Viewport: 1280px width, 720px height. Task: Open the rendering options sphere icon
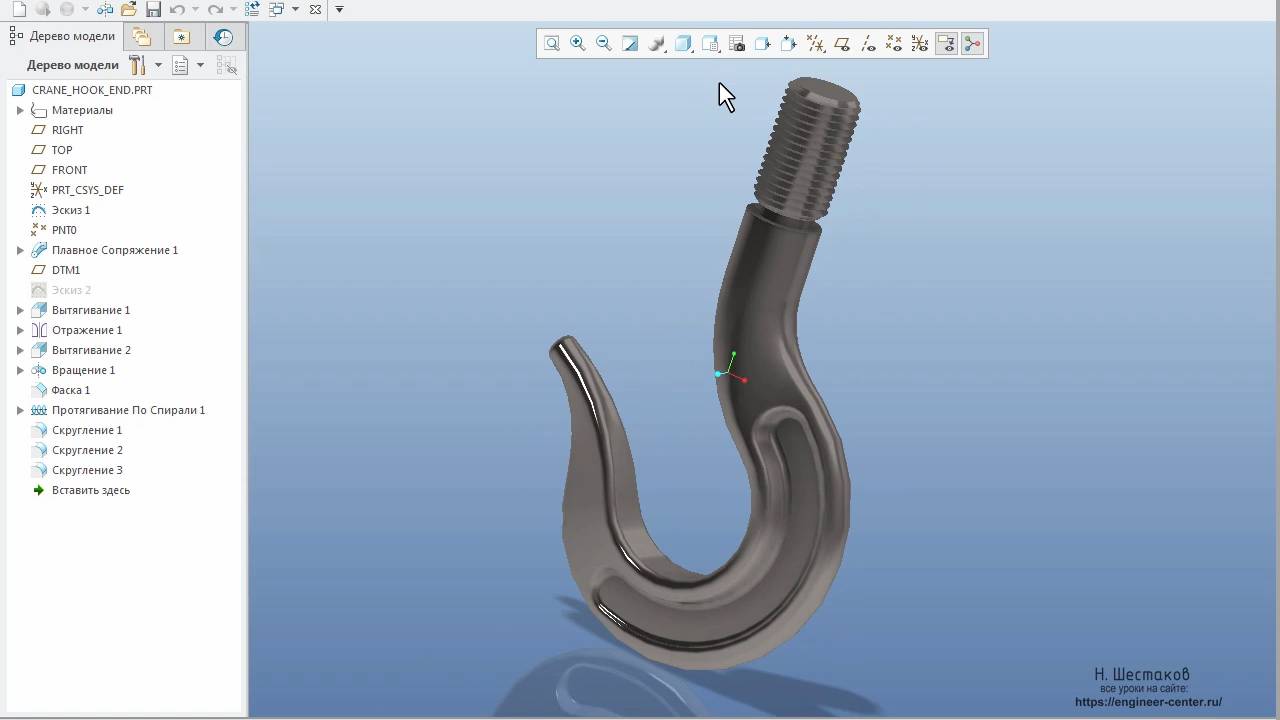[657, 43]
